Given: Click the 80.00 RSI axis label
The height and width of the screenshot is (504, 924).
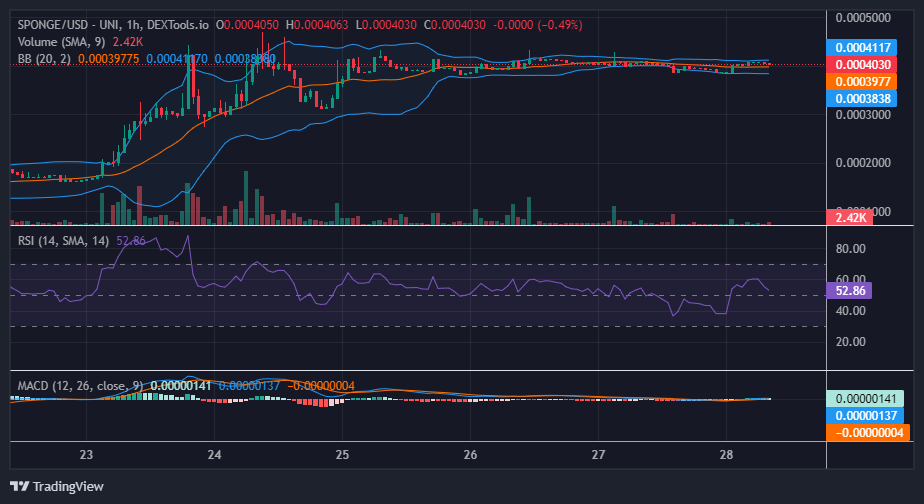Looking at the screenshot, I should point(850,249).
